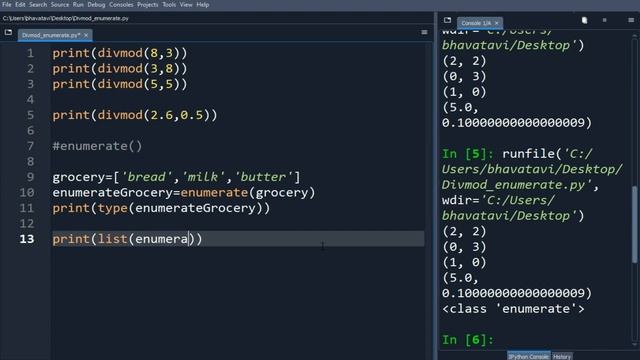Click the console browse tabs folder icon

click(x=447, y=20)
